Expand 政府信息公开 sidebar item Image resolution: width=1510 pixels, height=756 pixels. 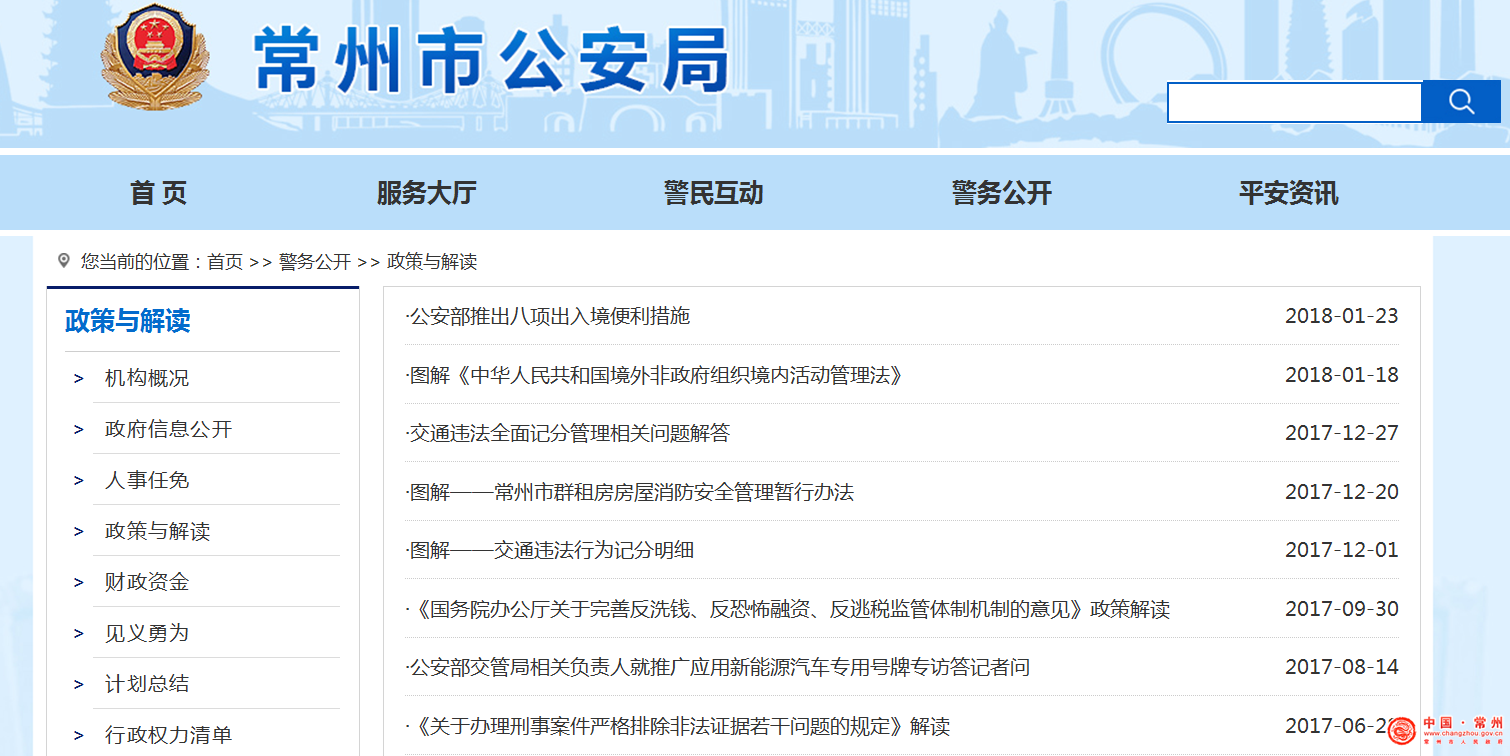(168, 429)
